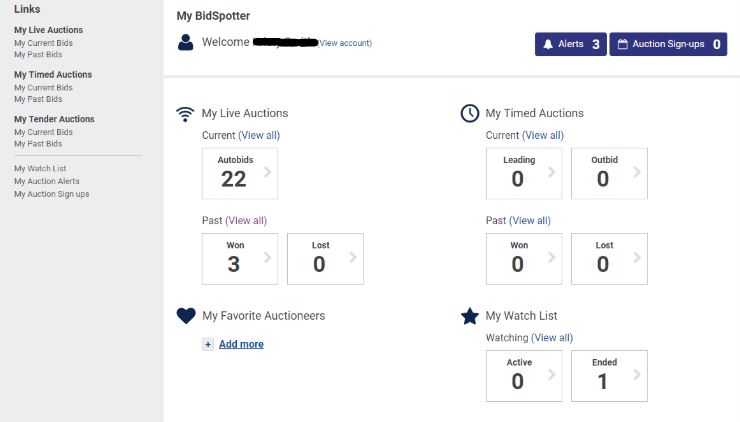Open the Timed Auctions Lost chevron
740x422 pixels.
point(637,257)
